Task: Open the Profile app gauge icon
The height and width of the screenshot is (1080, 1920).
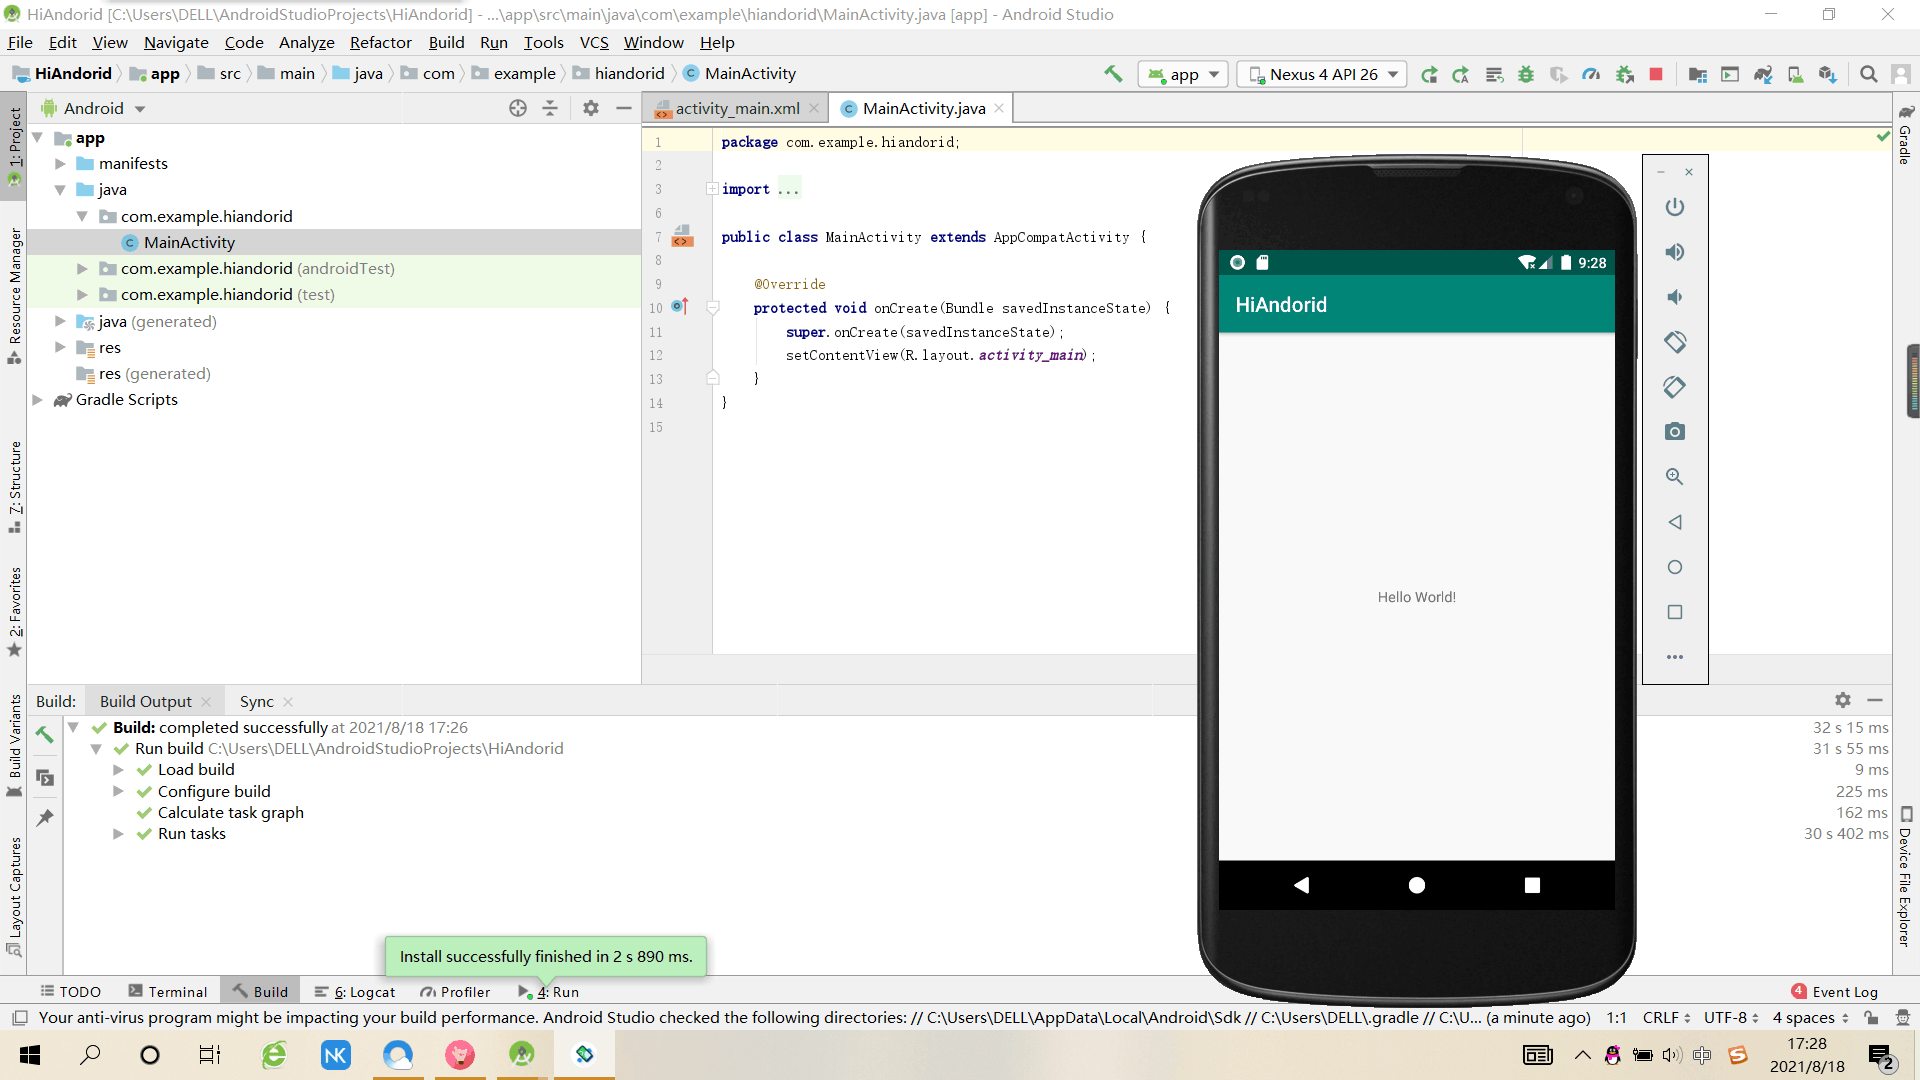Action: [1591, 74]
